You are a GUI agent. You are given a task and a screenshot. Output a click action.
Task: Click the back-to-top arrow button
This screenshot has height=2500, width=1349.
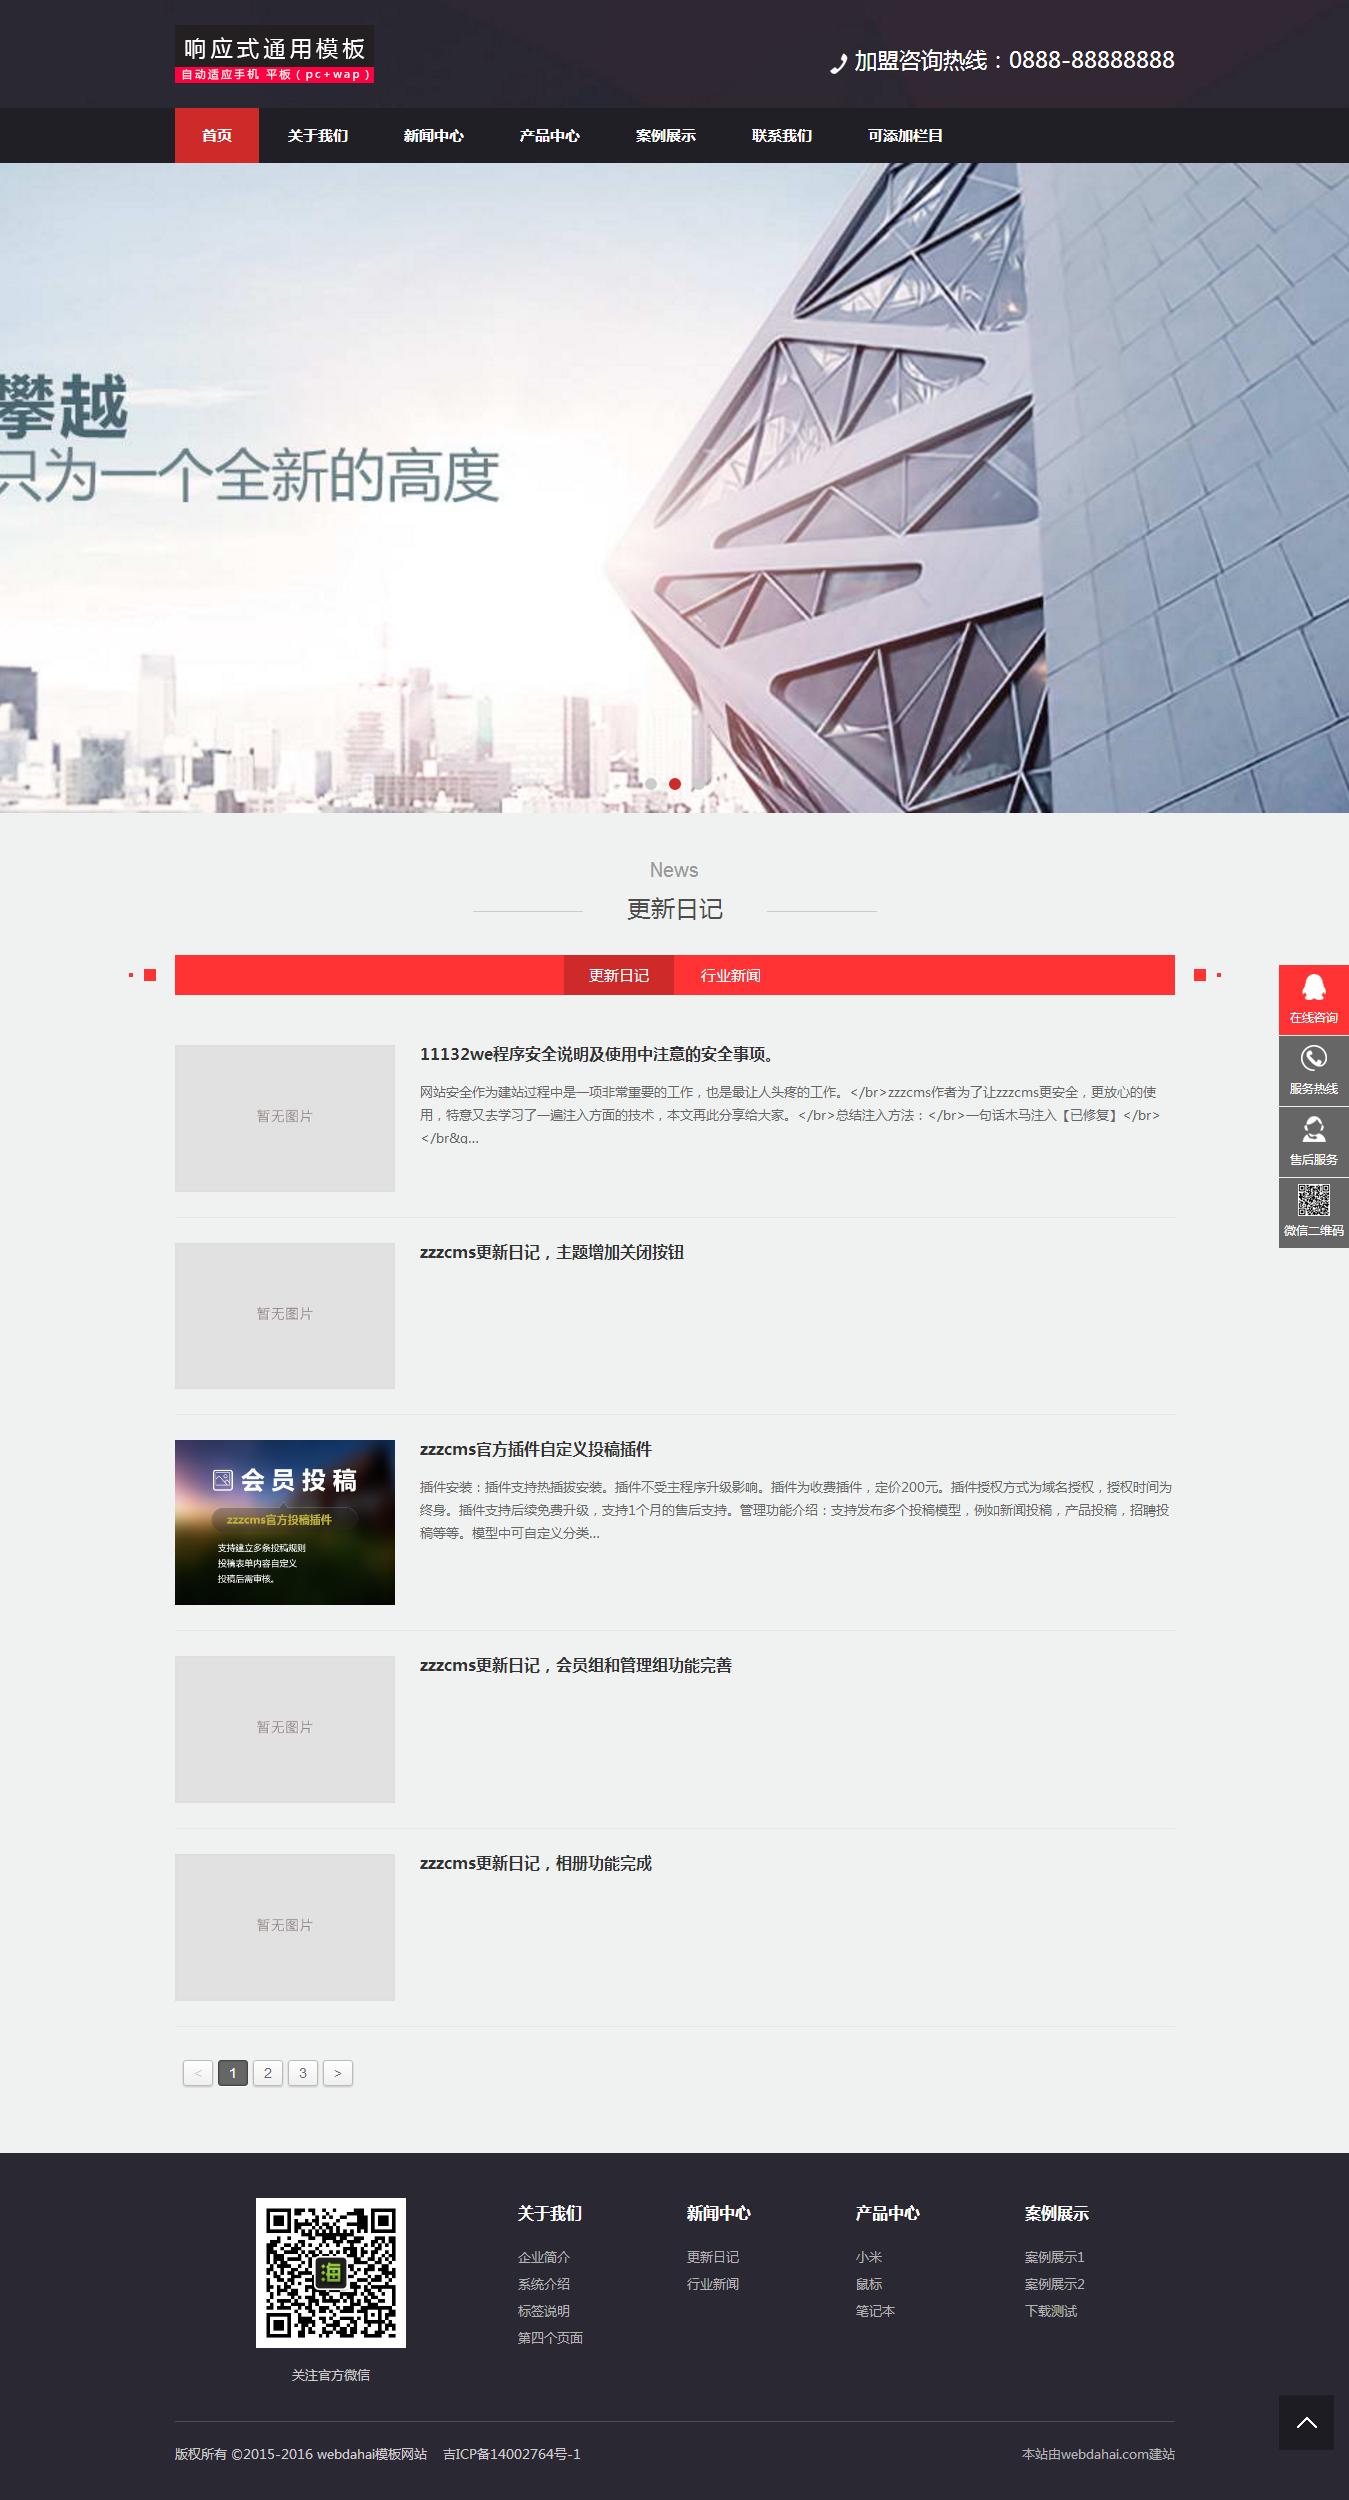[1306, 2422]
